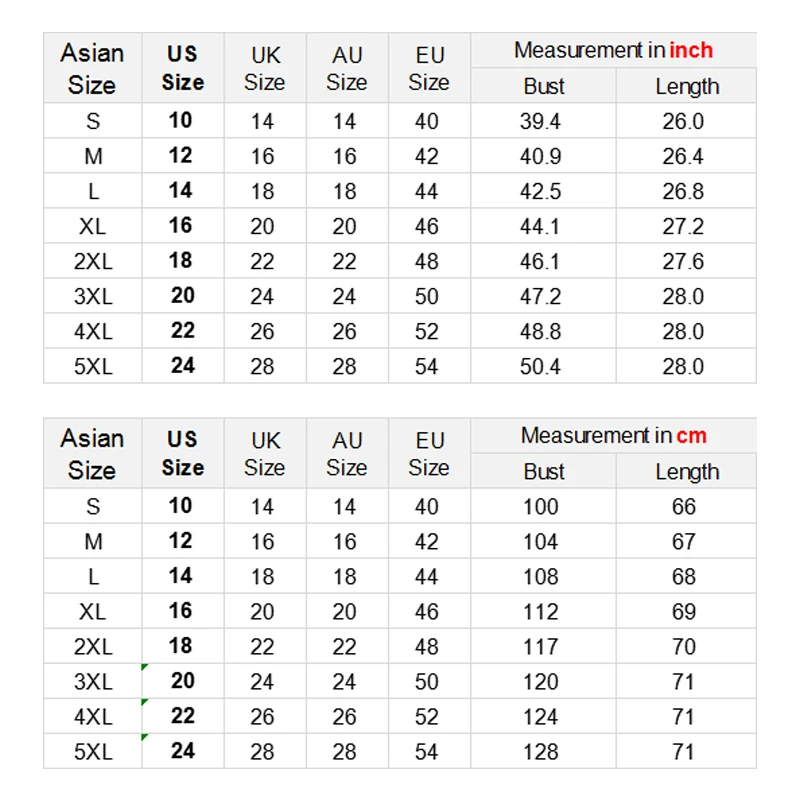800x800 pixels.
Task: Select the 40.9 bust measurement cell
Action: click(x=541, y=156)
